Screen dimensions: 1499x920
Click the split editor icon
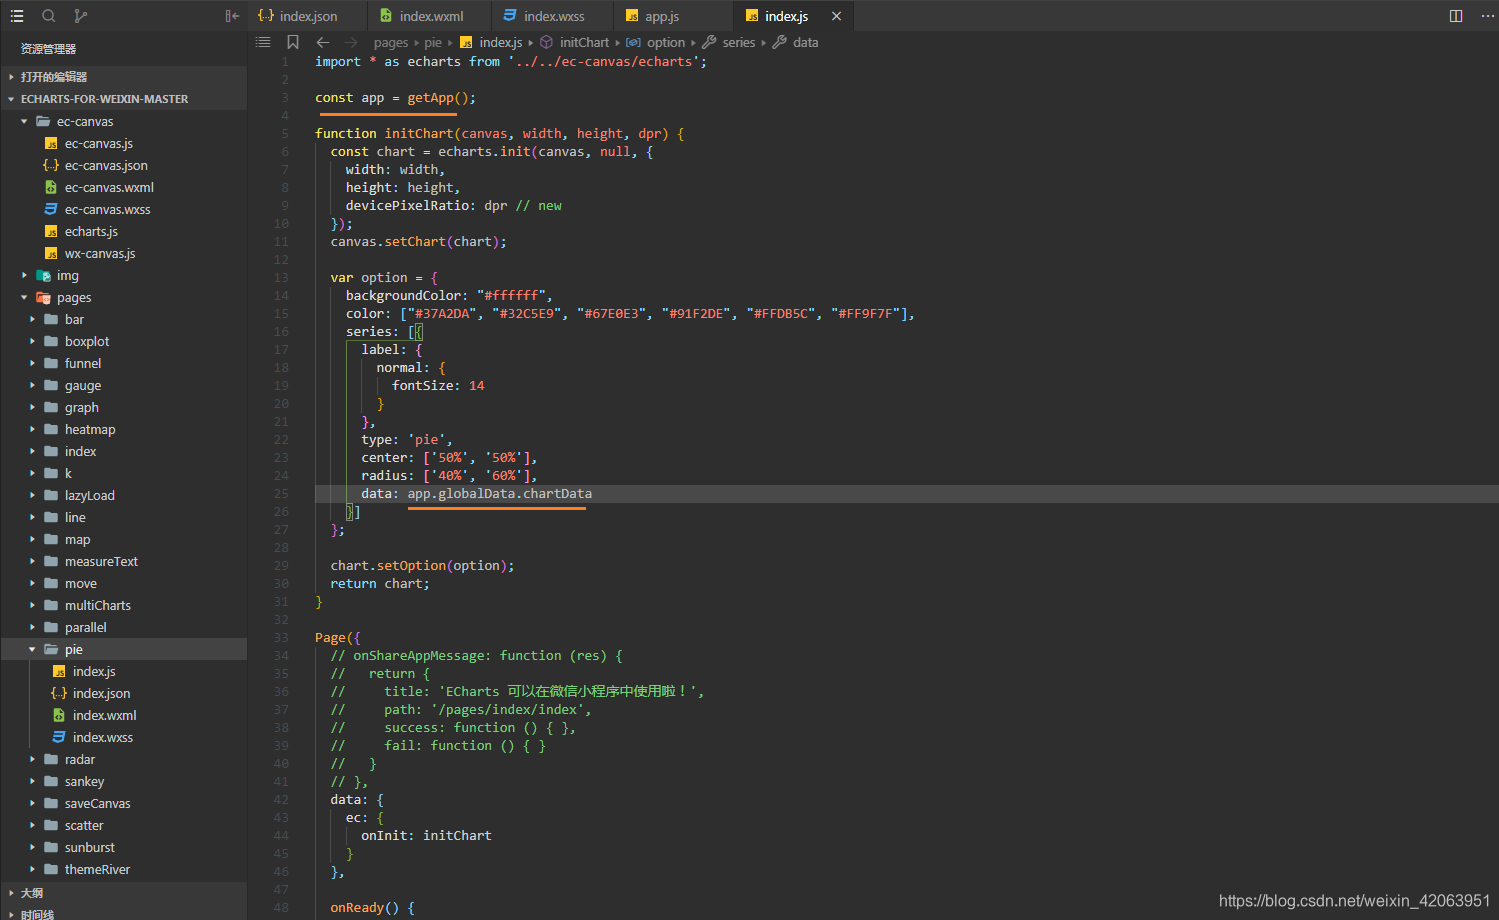pos(1456,16)
